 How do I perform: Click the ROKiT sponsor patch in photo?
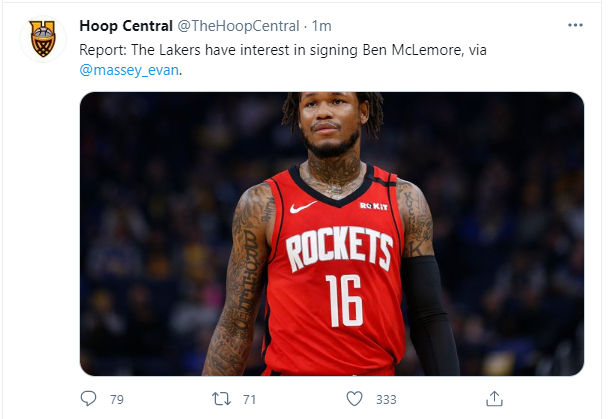coord(374,206)
